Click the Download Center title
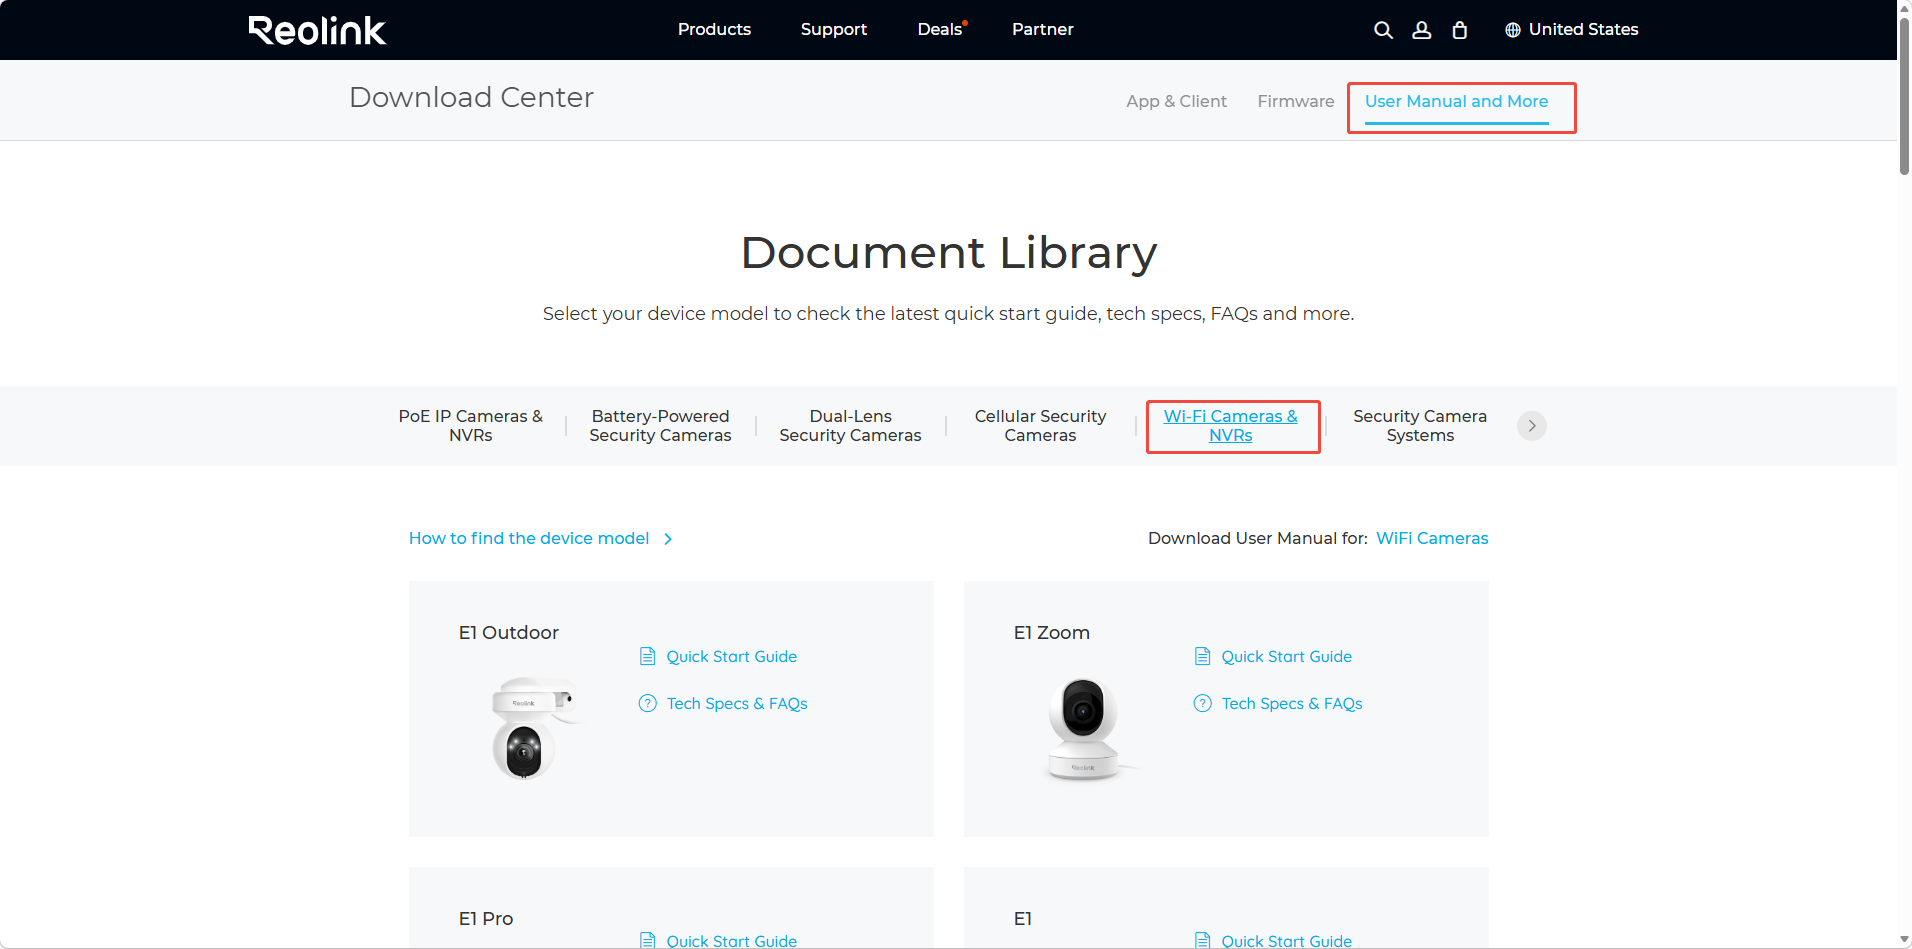 click(471, 97)
